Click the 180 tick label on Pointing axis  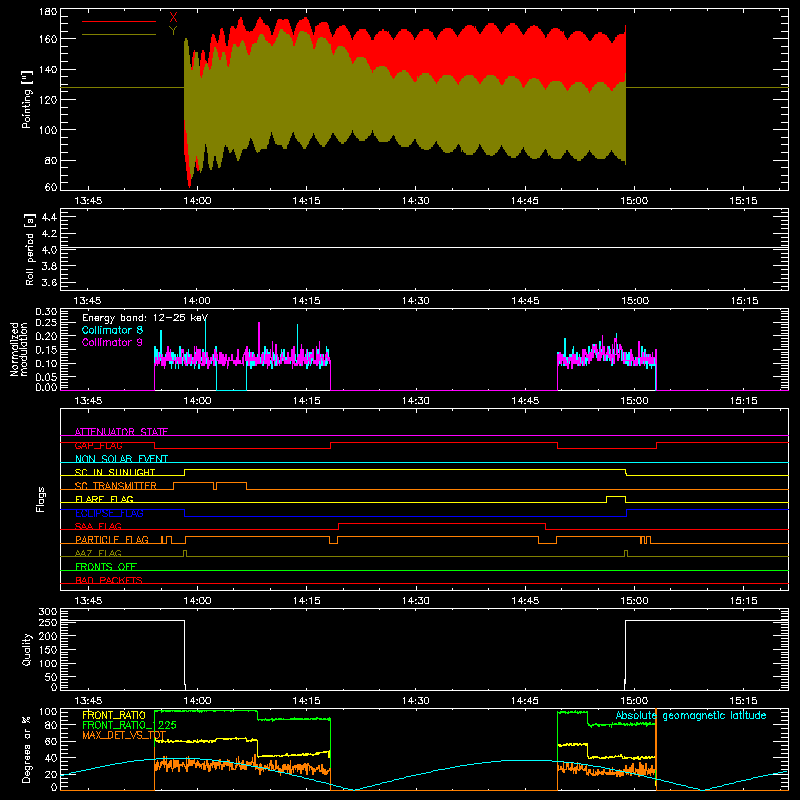coord(48,12)
